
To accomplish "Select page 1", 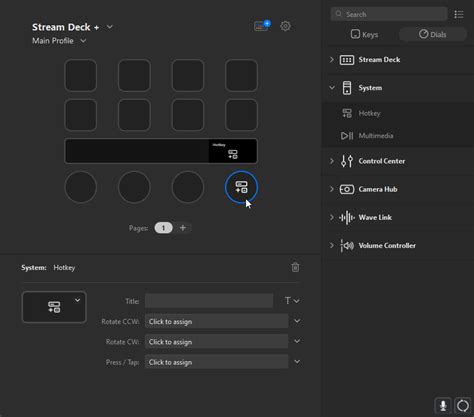I will click(x=163, y=228).
